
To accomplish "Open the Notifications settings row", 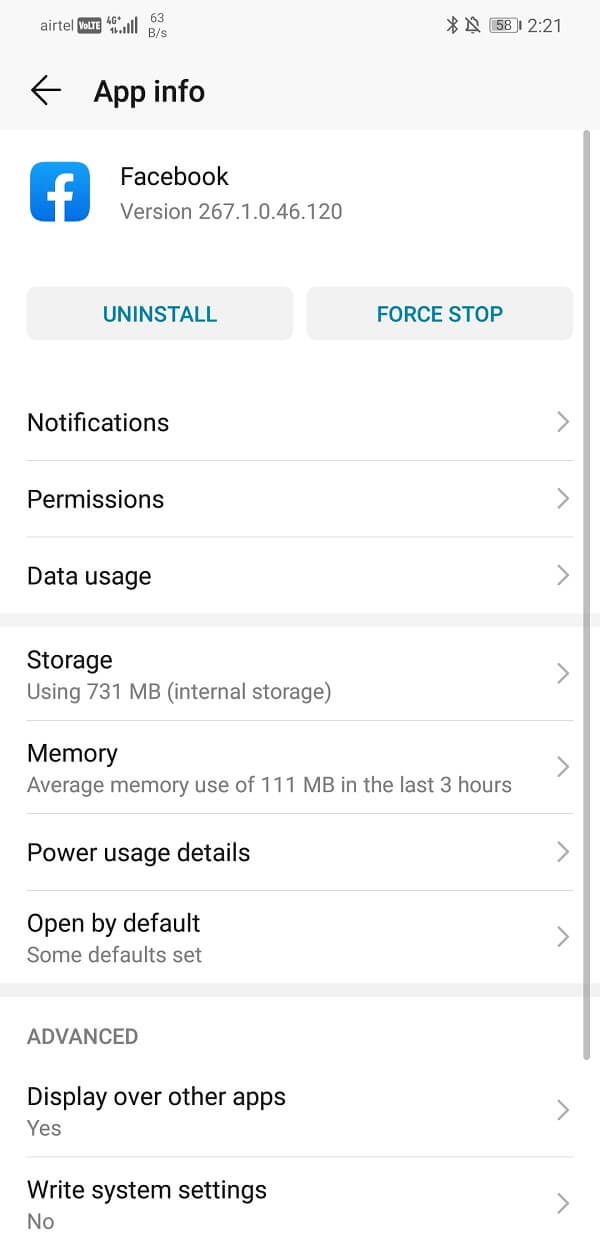I will tap(299, 422).
